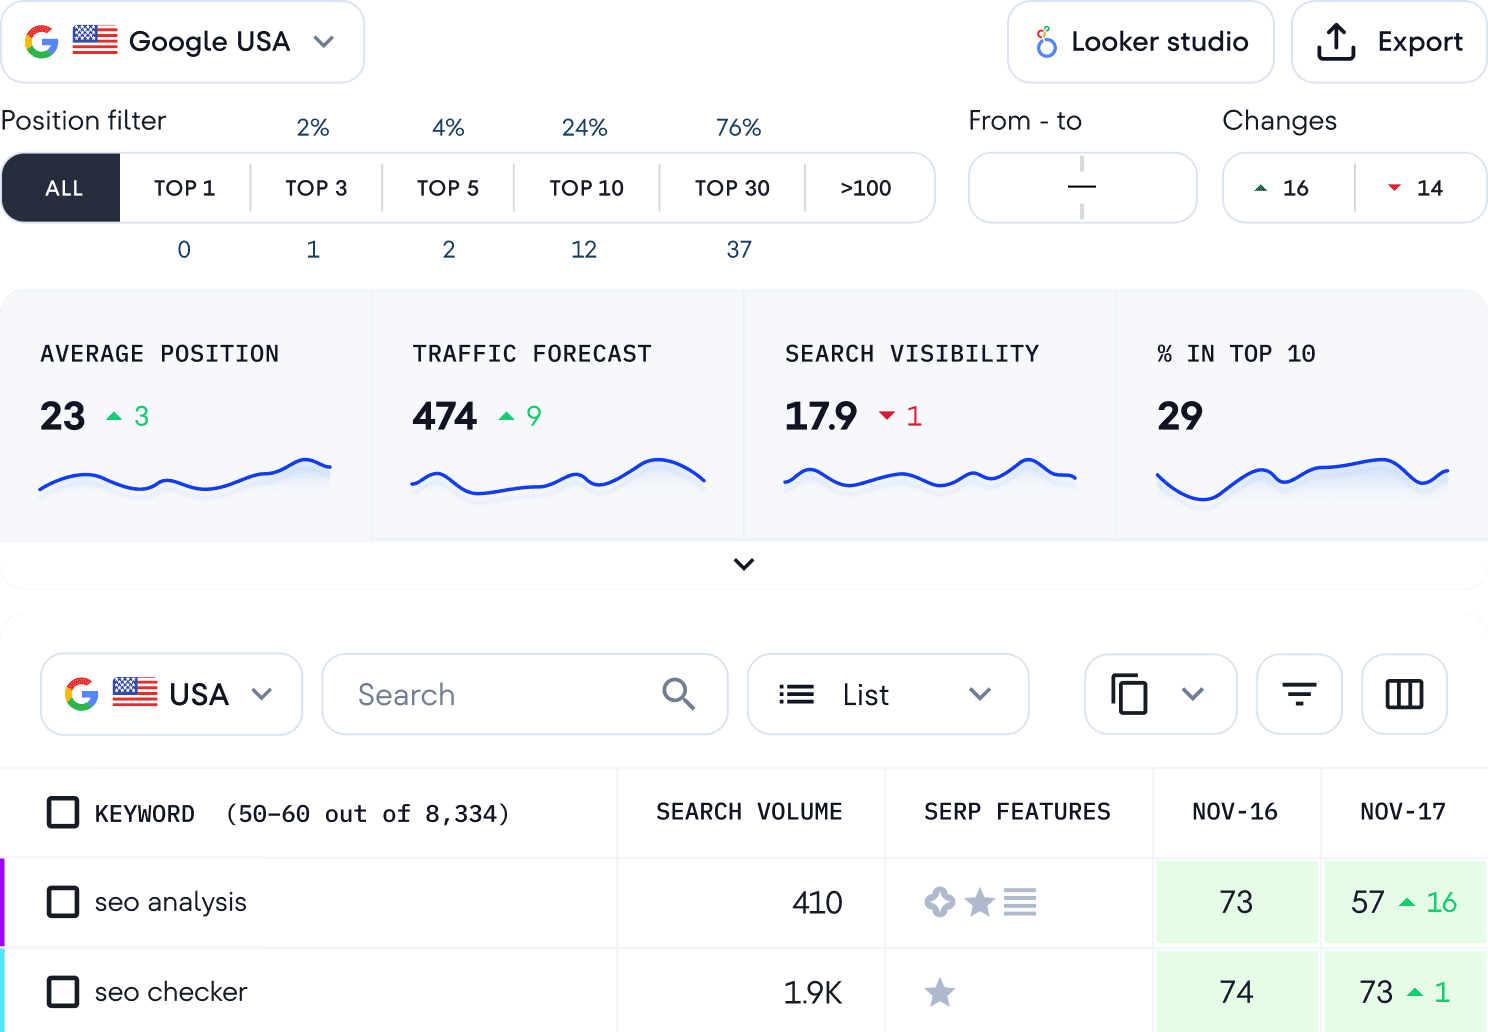This screenshot has height=1032, width=1488.
Task: Select the TOP 10 position filter tab
Action: pyautogui.click(x=586, y=188)
